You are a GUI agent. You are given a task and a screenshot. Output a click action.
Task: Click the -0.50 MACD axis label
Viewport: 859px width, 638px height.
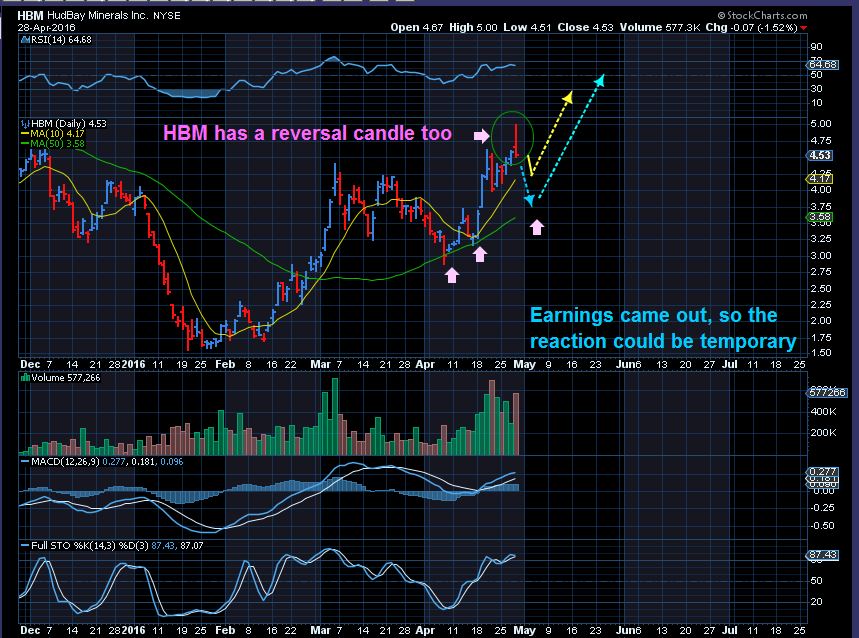pyautogui.click(x=821, y=526)
